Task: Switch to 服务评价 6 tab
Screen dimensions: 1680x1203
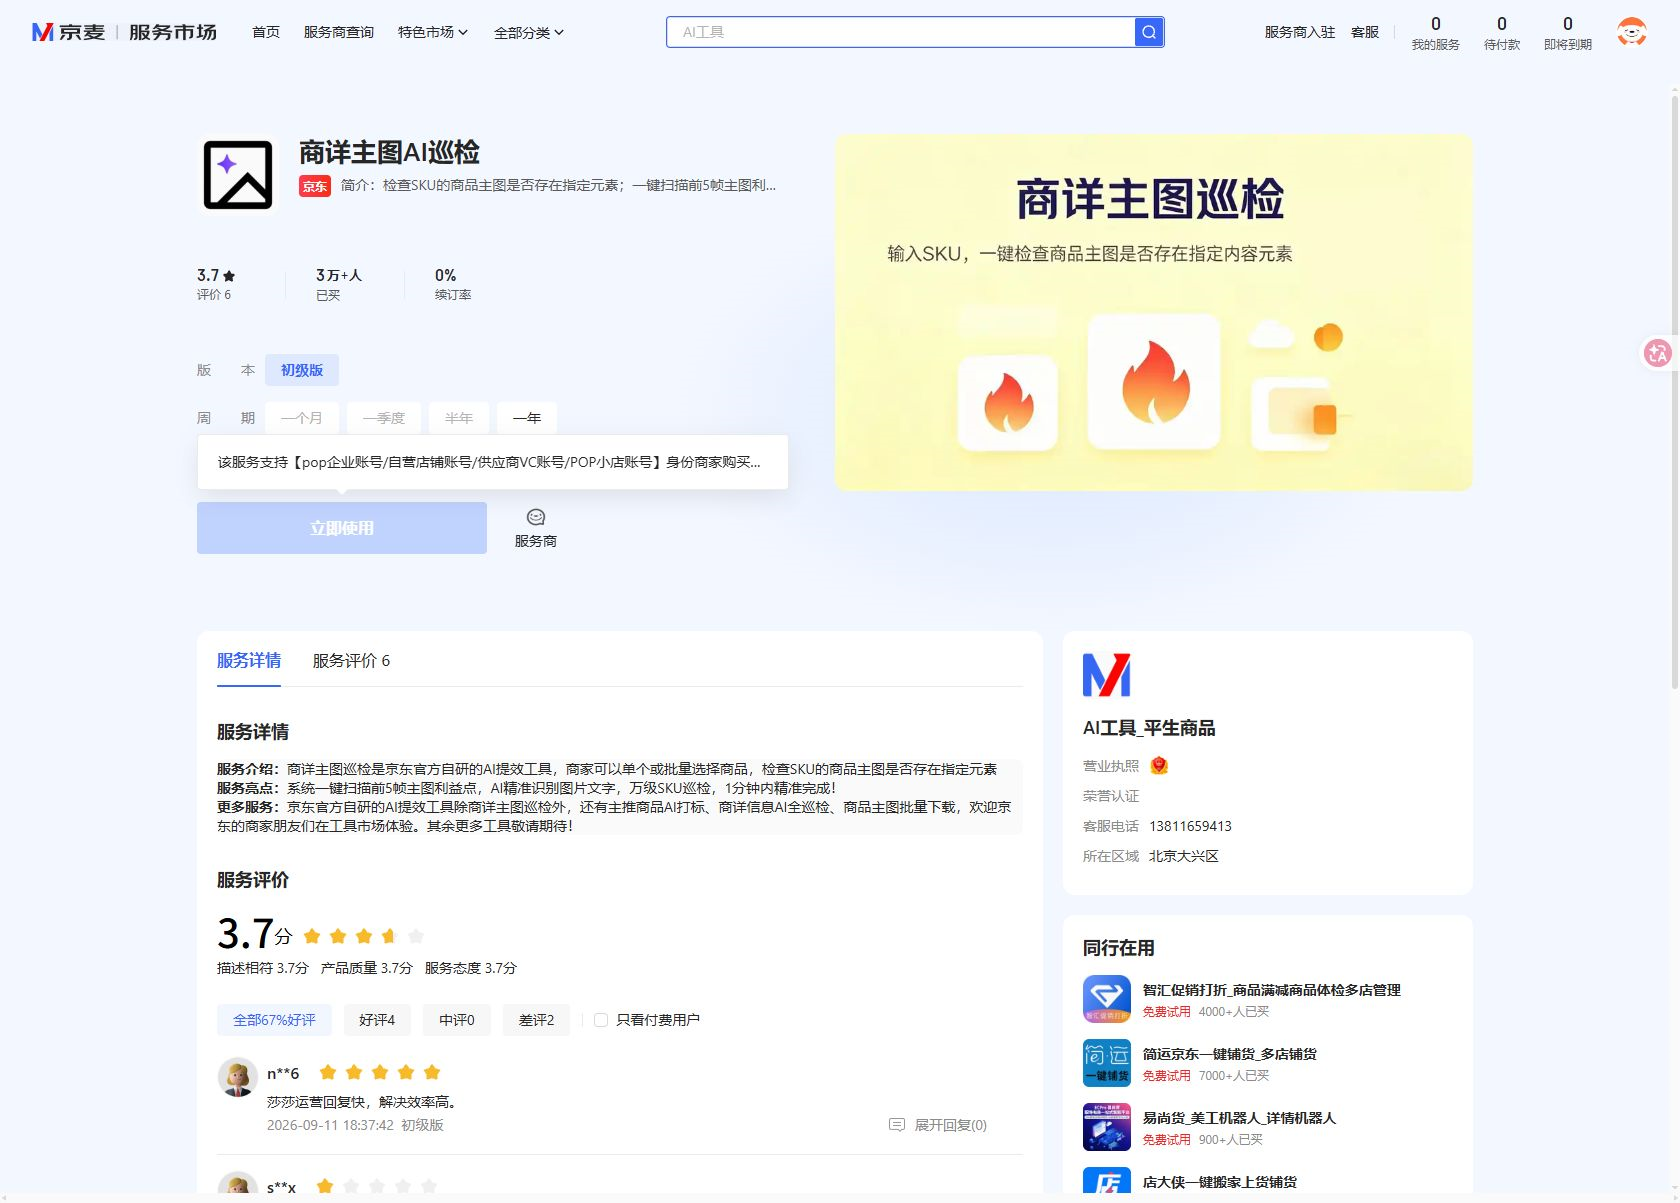Action: pyautogui.click(x=351, y=661)
